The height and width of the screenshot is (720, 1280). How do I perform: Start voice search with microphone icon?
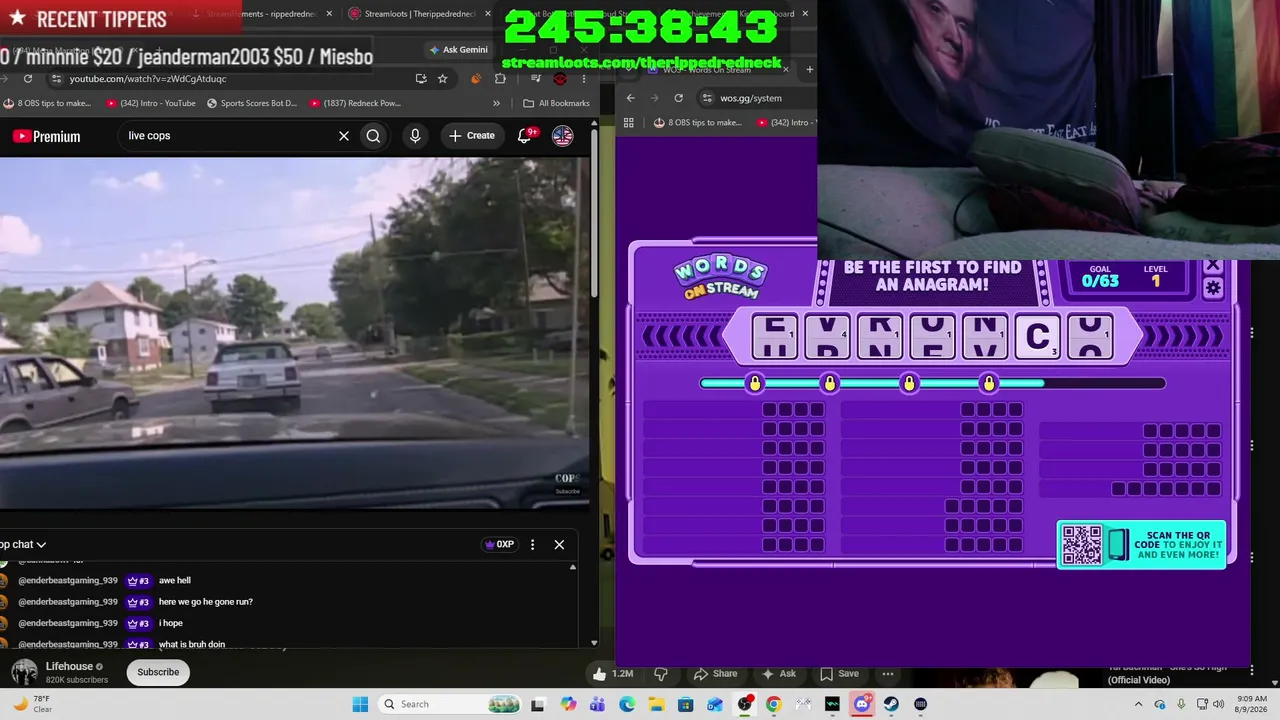click(x=415, y=136)
